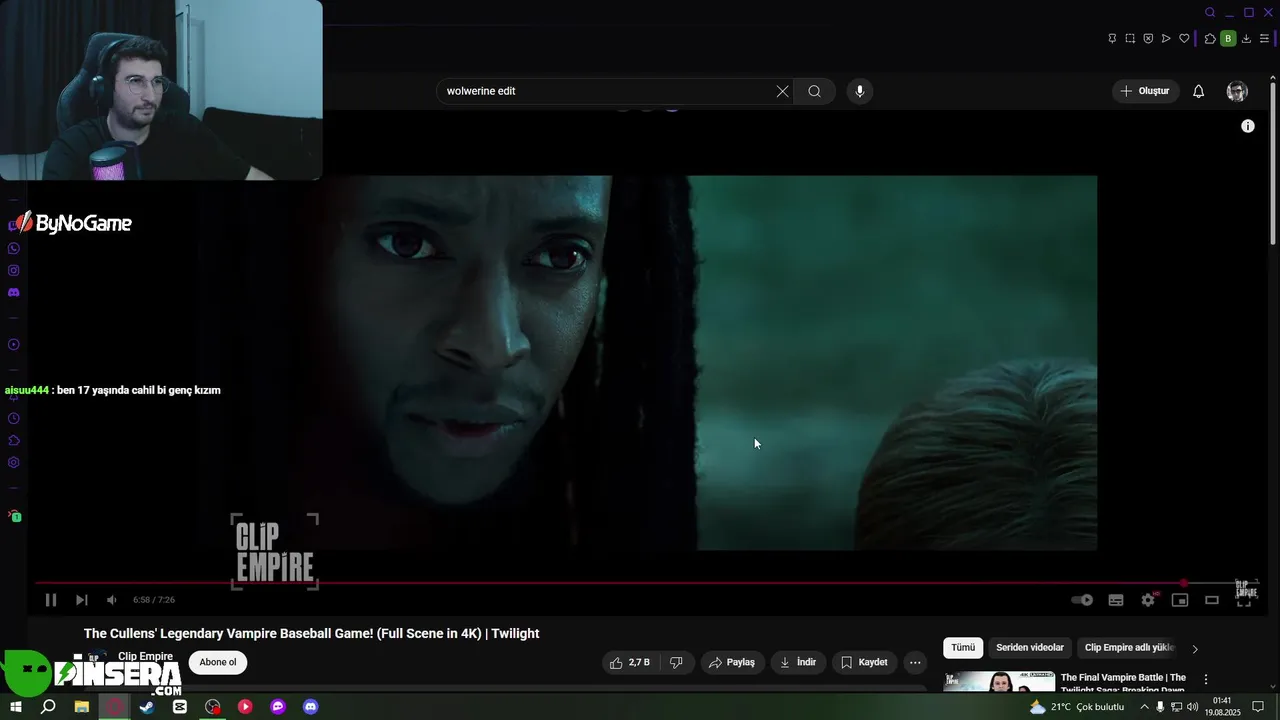Subscribe with the Abone ol button

tap(218, 662)
